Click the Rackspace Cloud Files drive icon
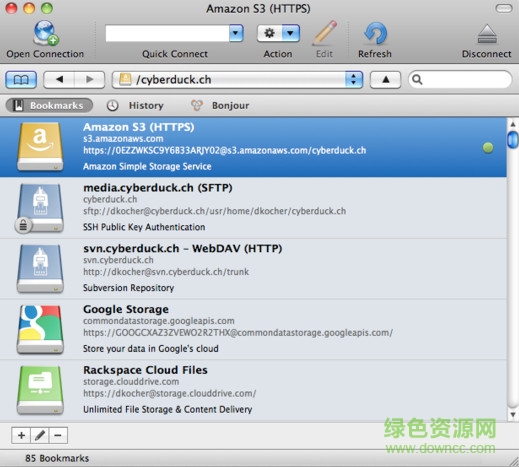 40,390
